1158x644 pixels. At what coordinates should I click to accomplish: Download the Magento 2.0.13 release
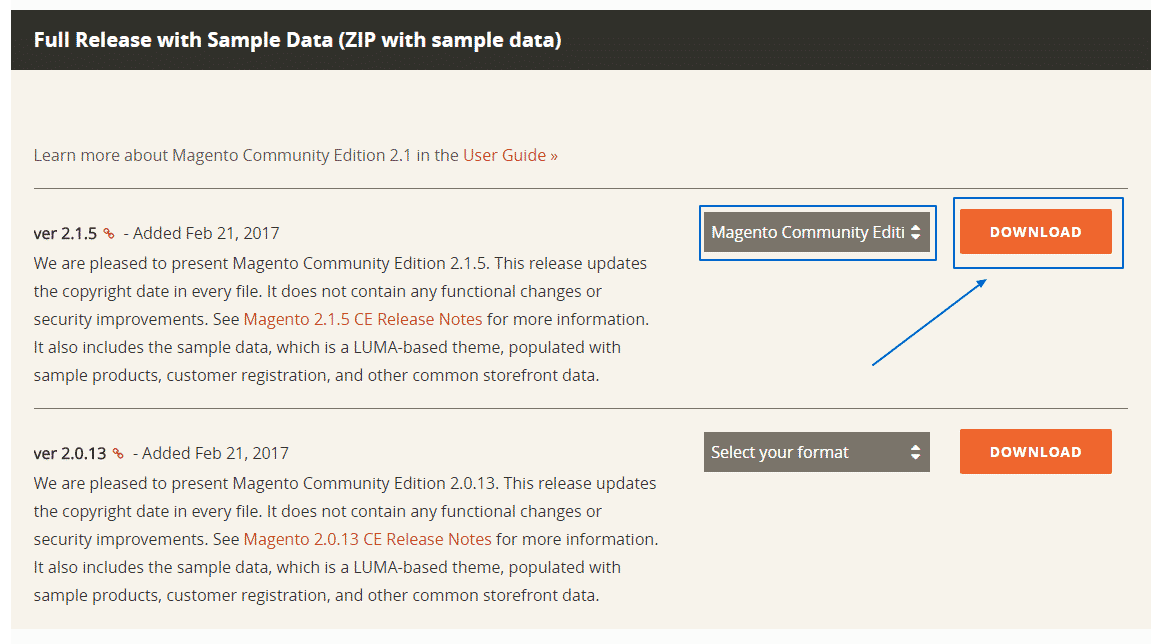point(1035,451)
